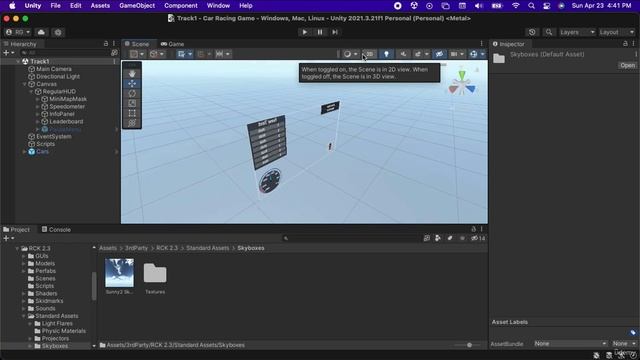Open Gizmos dropdown arrow
The image size is (640, 360).
[x=482, y=54]
